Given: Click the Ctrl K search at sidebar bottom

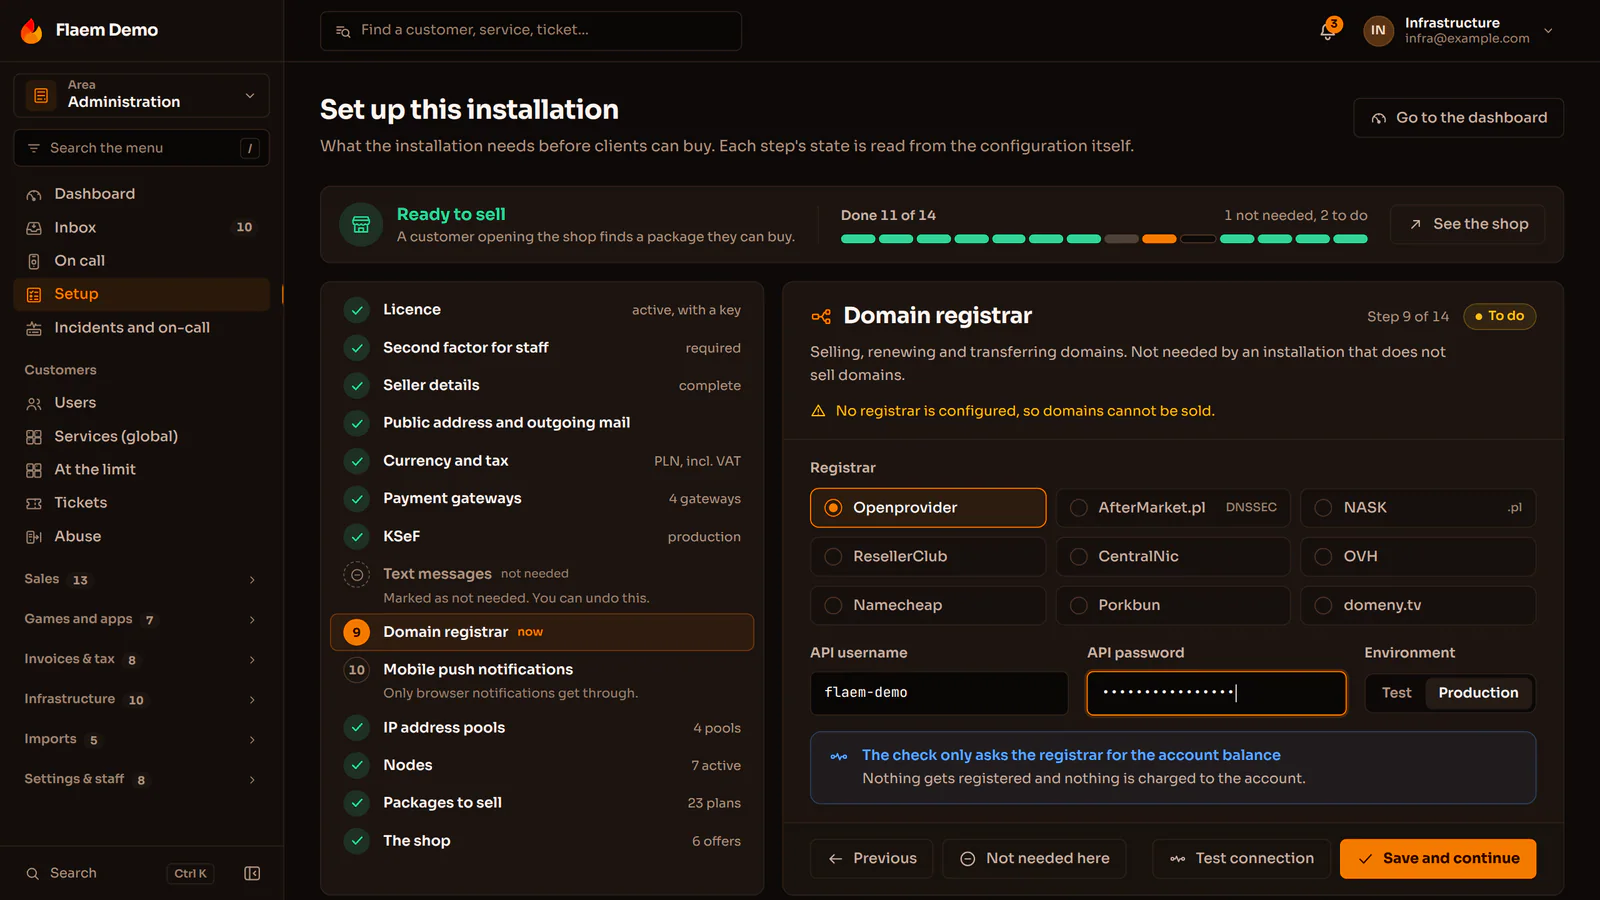Looking at the screenshot, I should coord(120,874).
